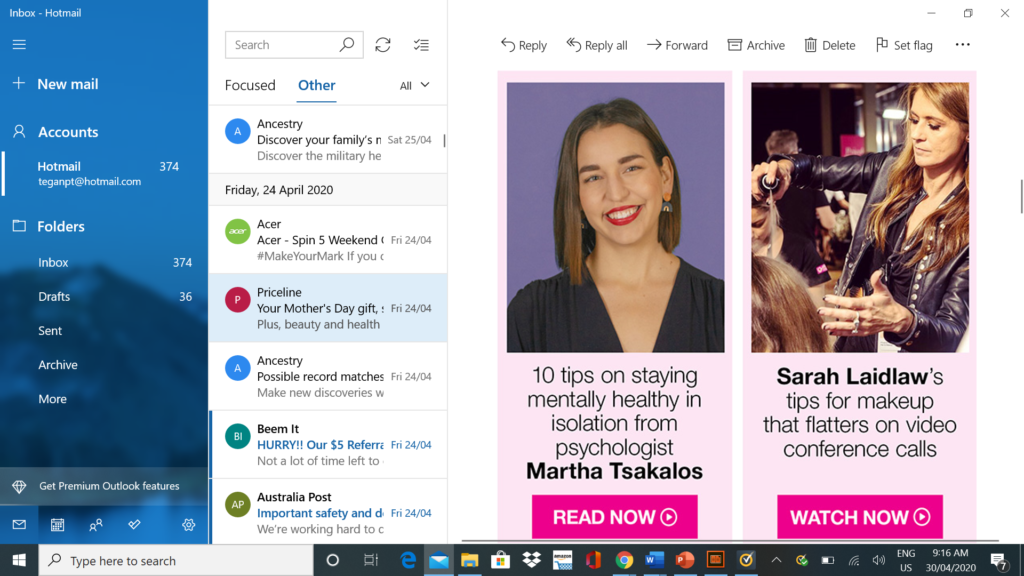
Task: Open Calendar from bottom navigation bar
Action: tap(58, 525)
